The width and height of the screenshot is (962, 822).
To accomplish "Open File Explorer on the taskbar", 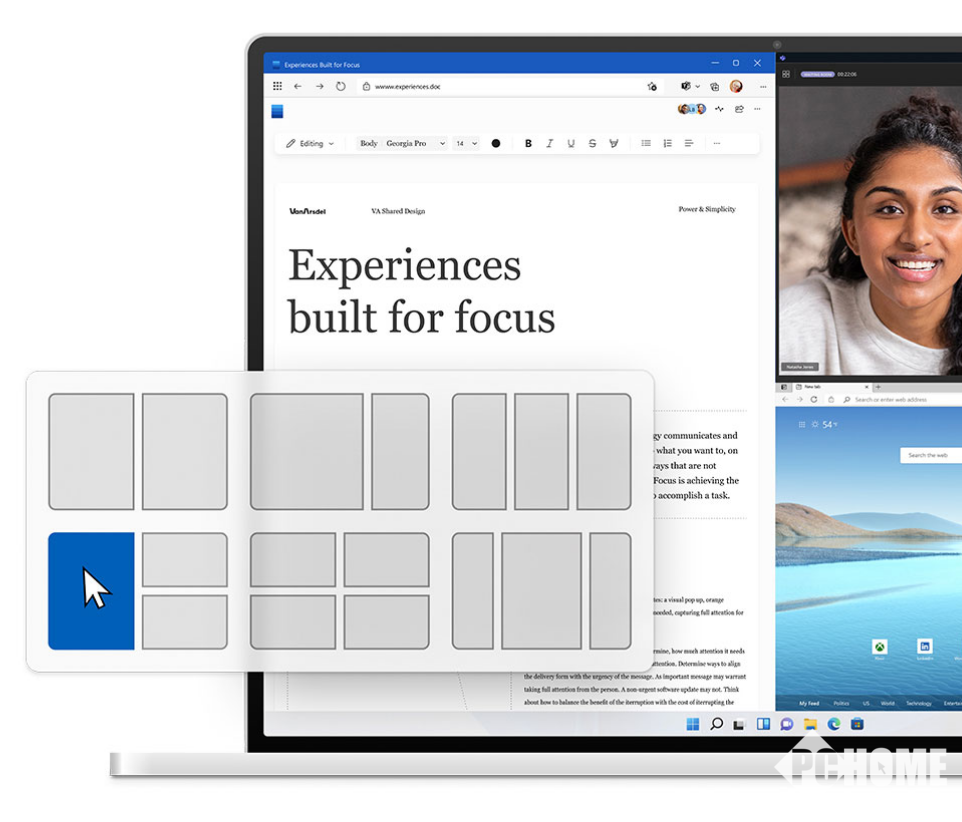I will click(x=810, y=724).
